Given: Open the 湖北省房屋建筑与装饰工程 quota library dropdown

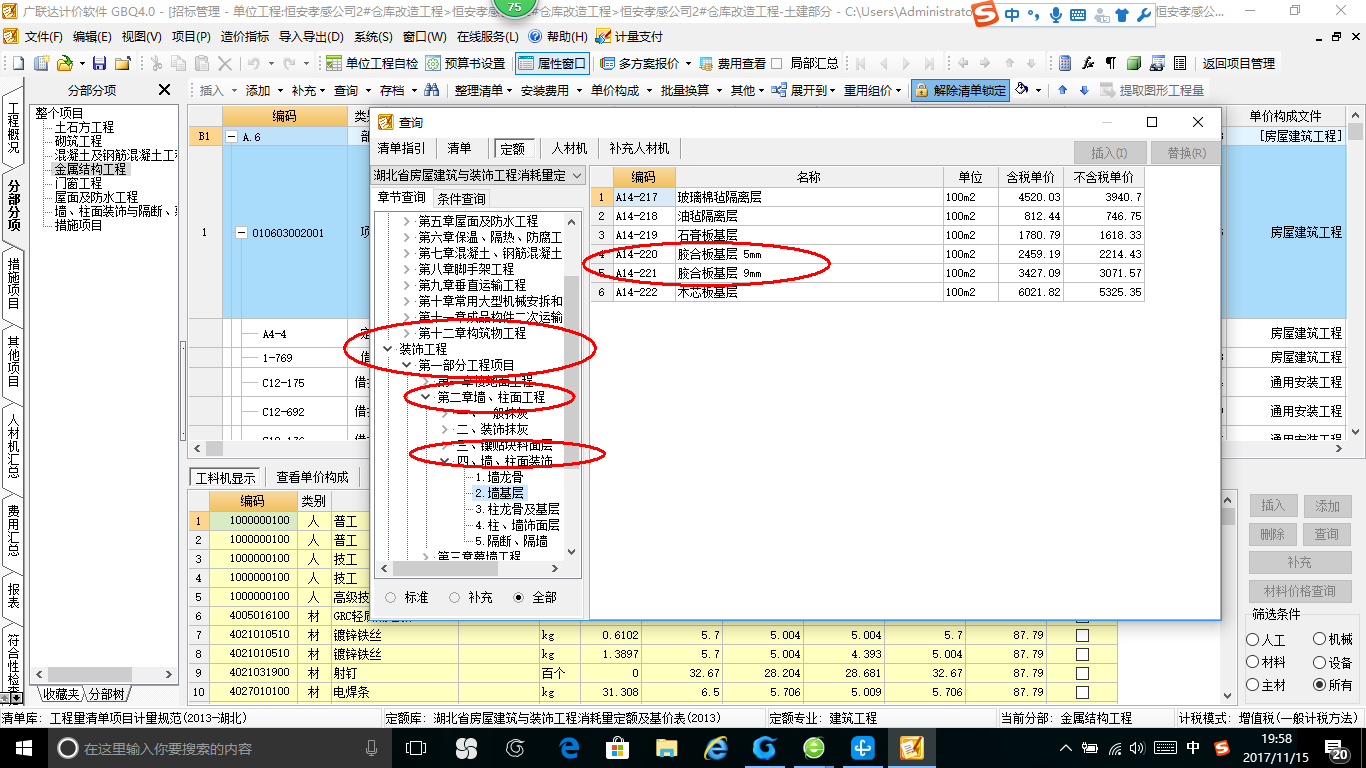Looking at the screenshot, I should [x=575, y=175].
